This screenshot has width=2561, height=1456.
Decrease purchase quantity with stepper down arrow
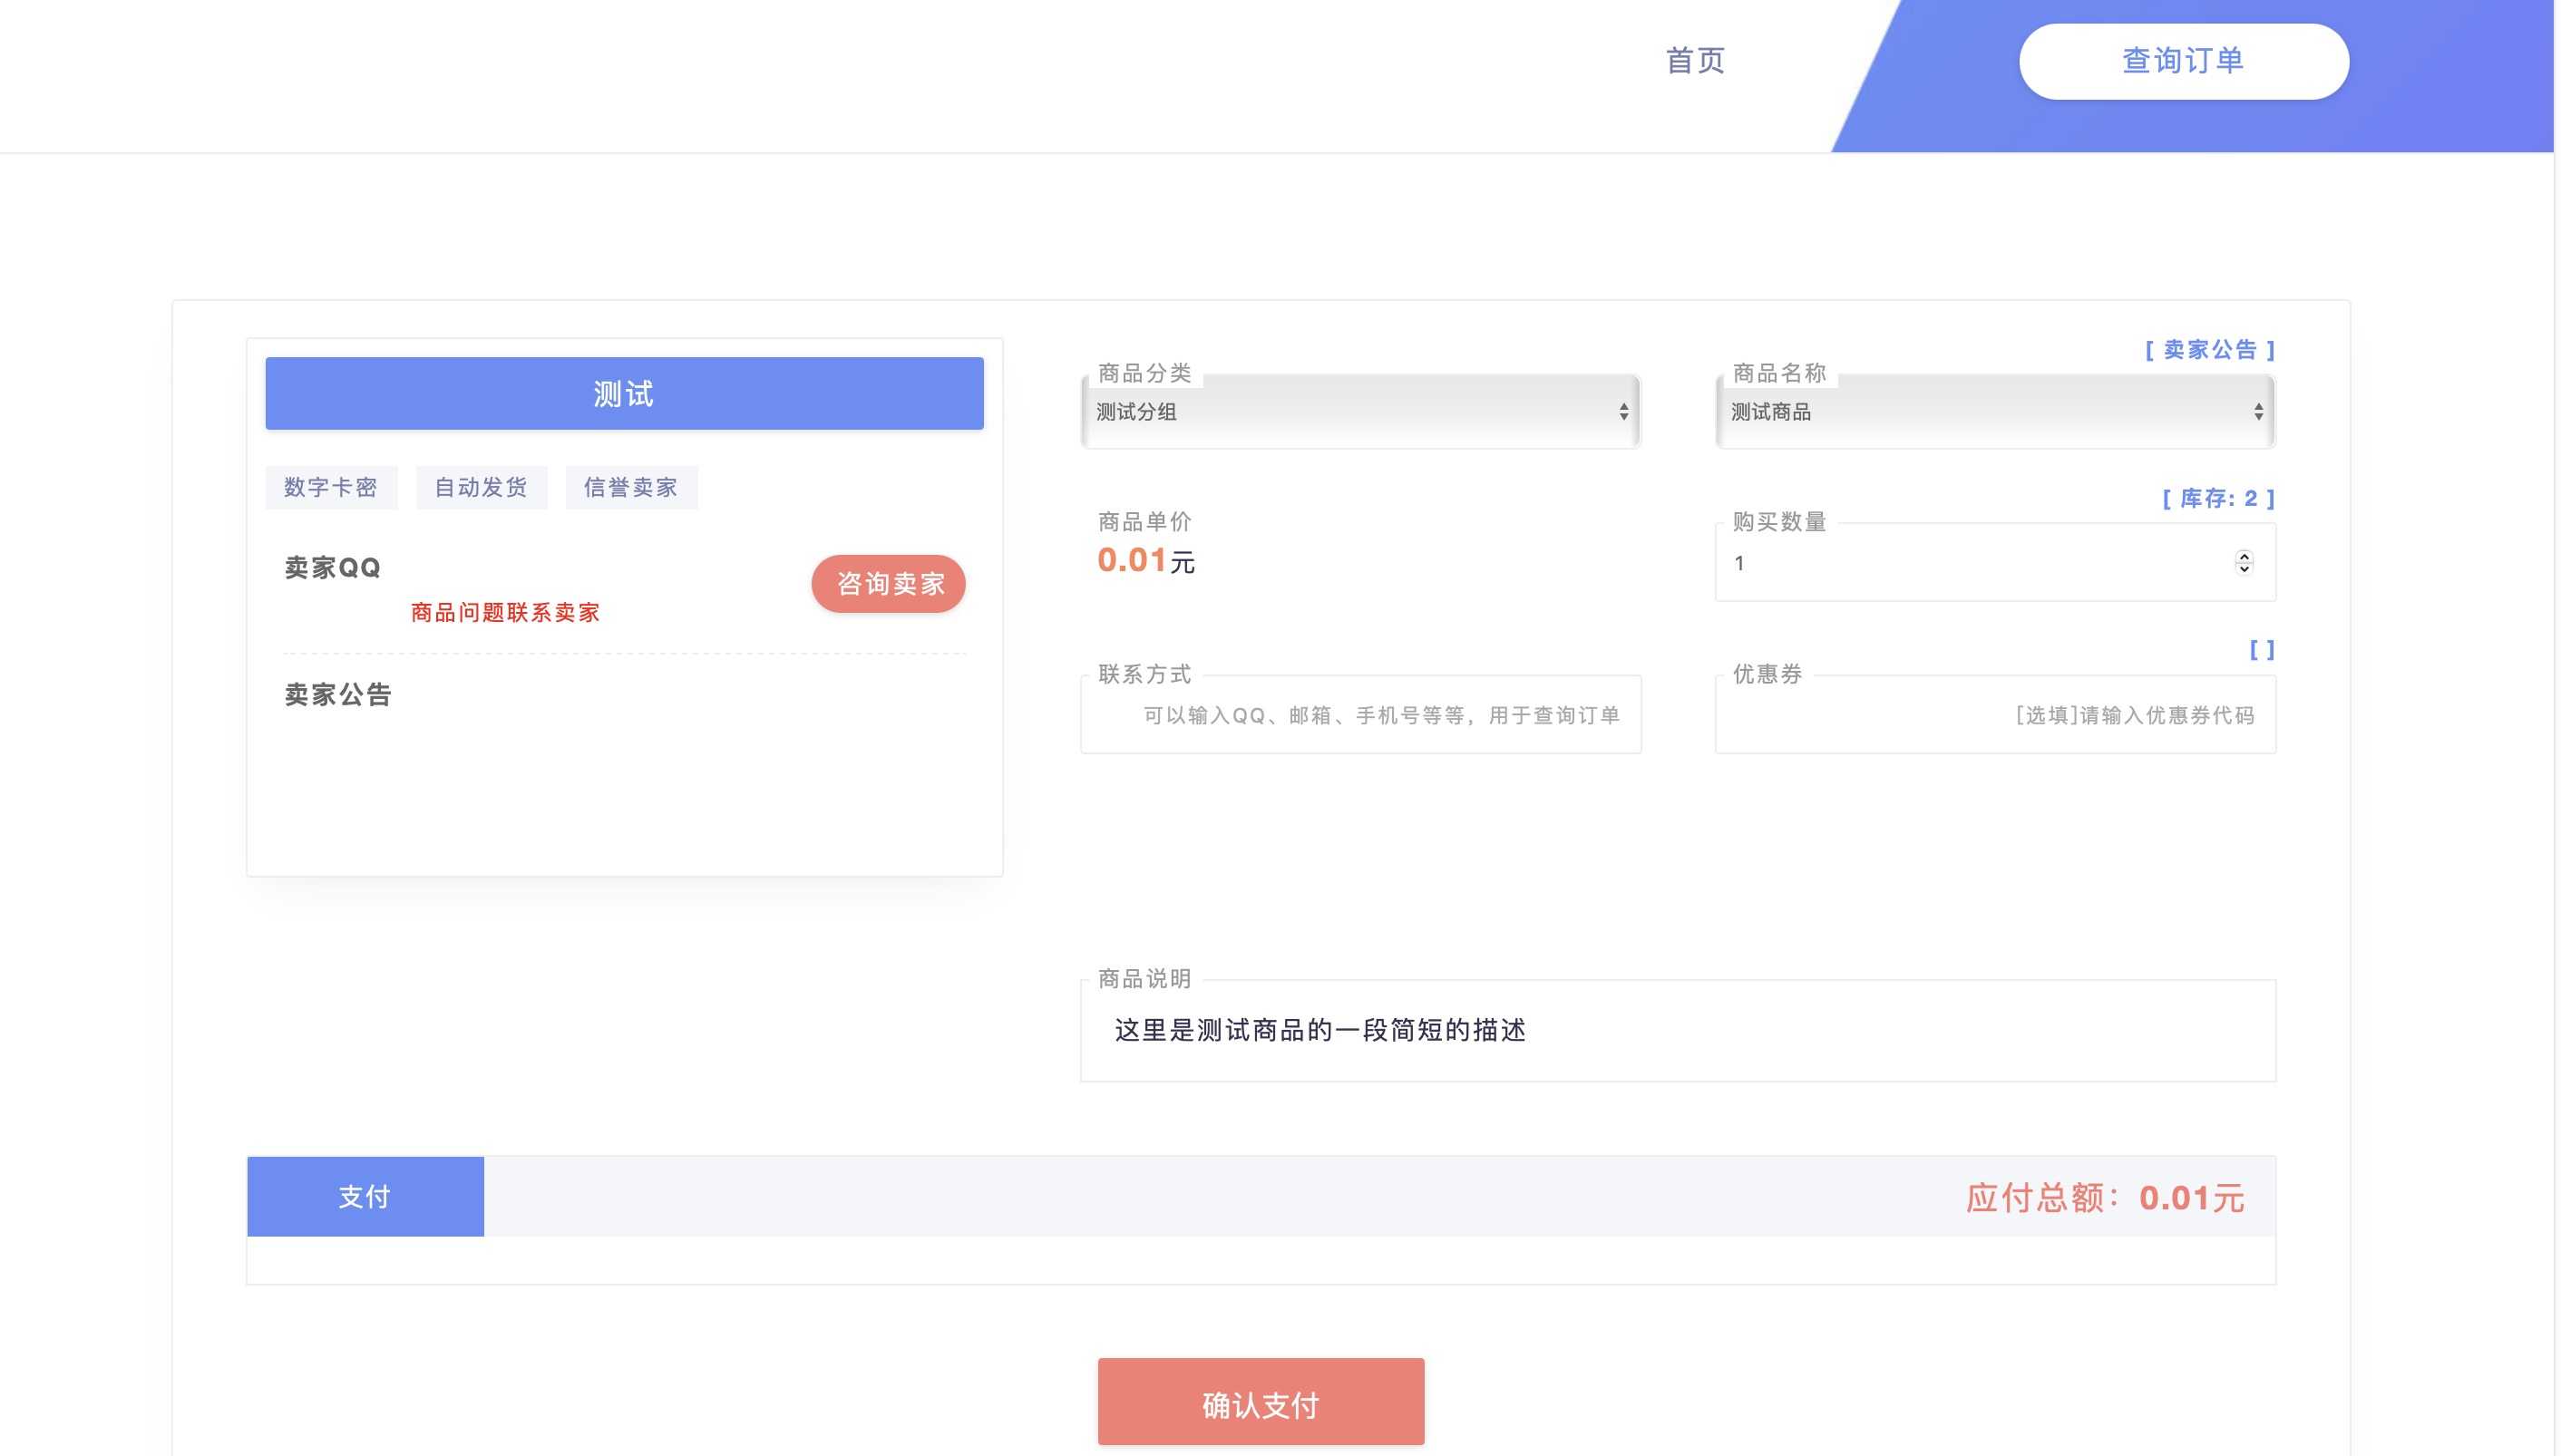click(x=2246, y=571)
